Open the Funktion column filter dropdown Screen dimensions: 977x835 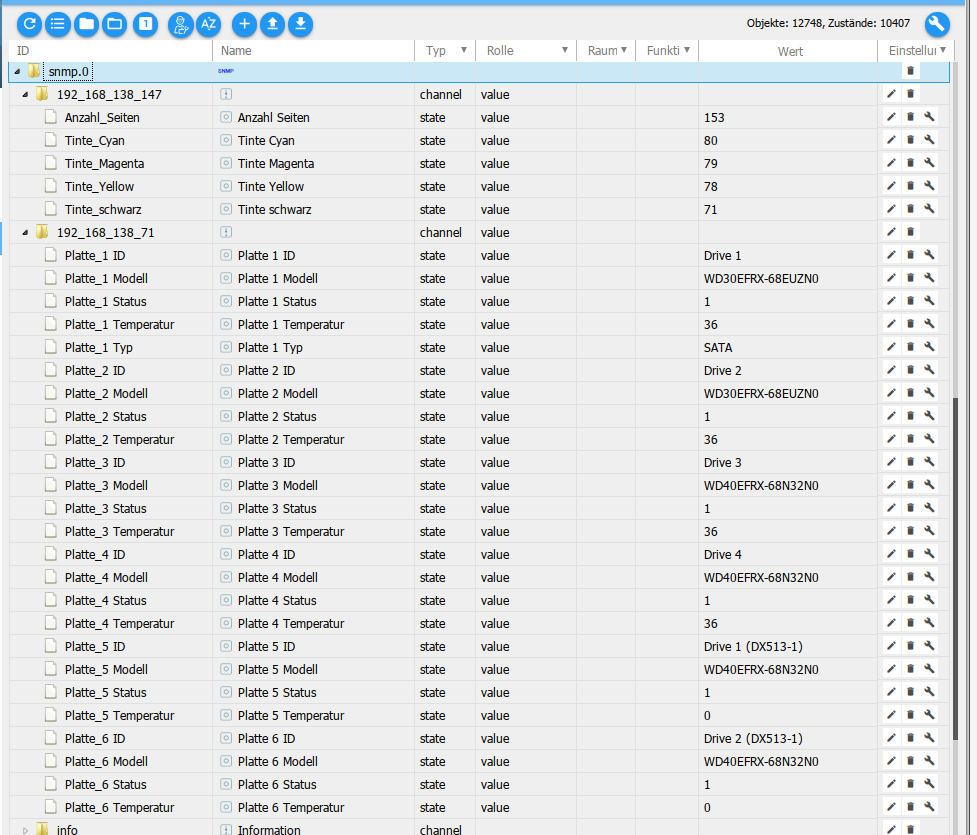coord(687,50)
